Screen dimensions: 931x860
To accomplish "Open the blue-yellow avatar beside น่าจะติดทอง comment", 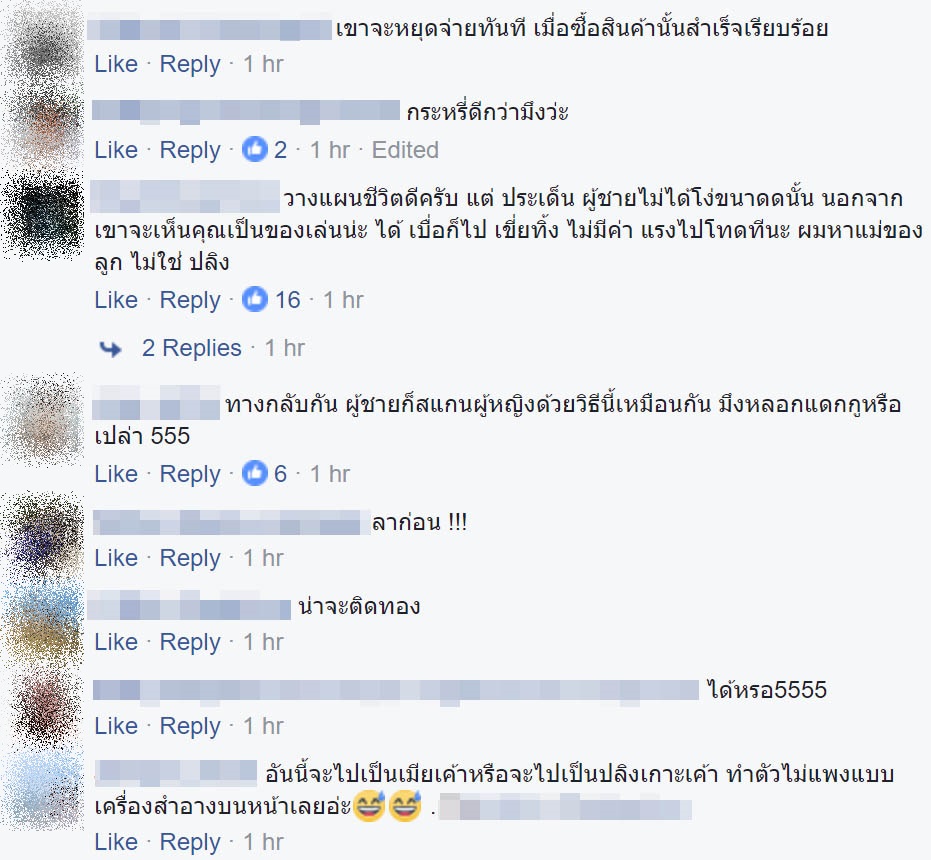I will tap(43, 624).
